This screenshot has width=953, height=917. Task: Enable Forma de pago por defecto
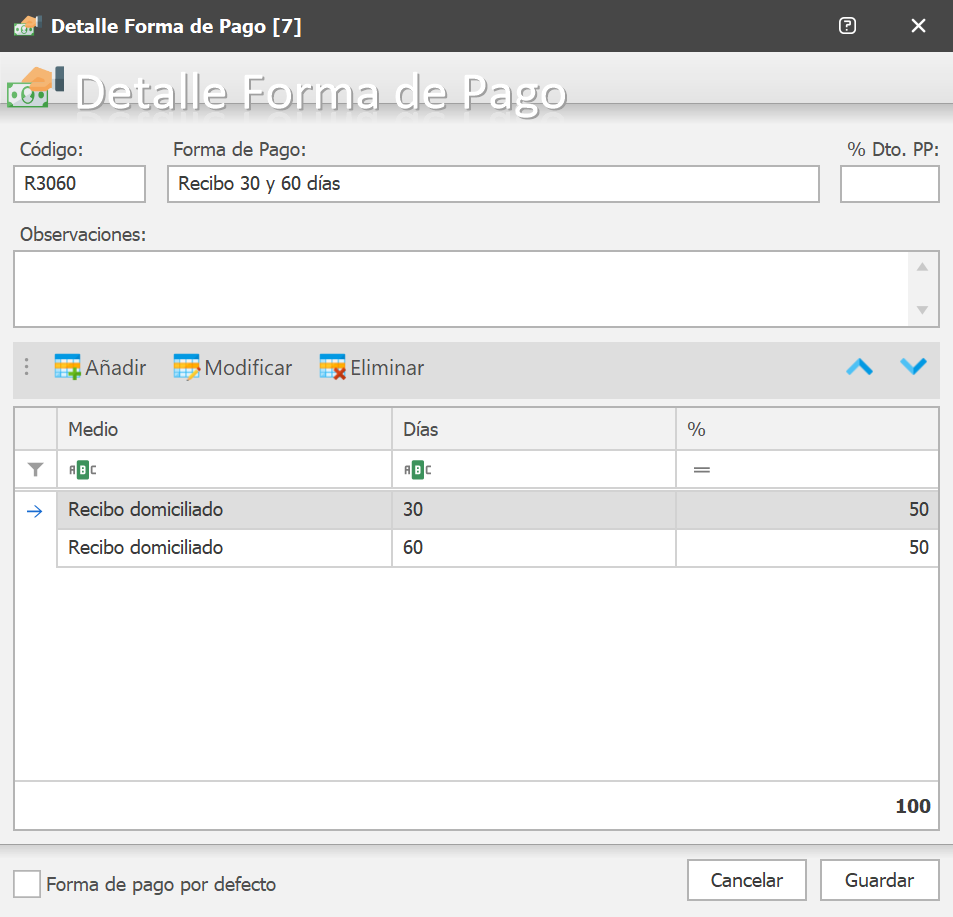(x=27, y=884)
